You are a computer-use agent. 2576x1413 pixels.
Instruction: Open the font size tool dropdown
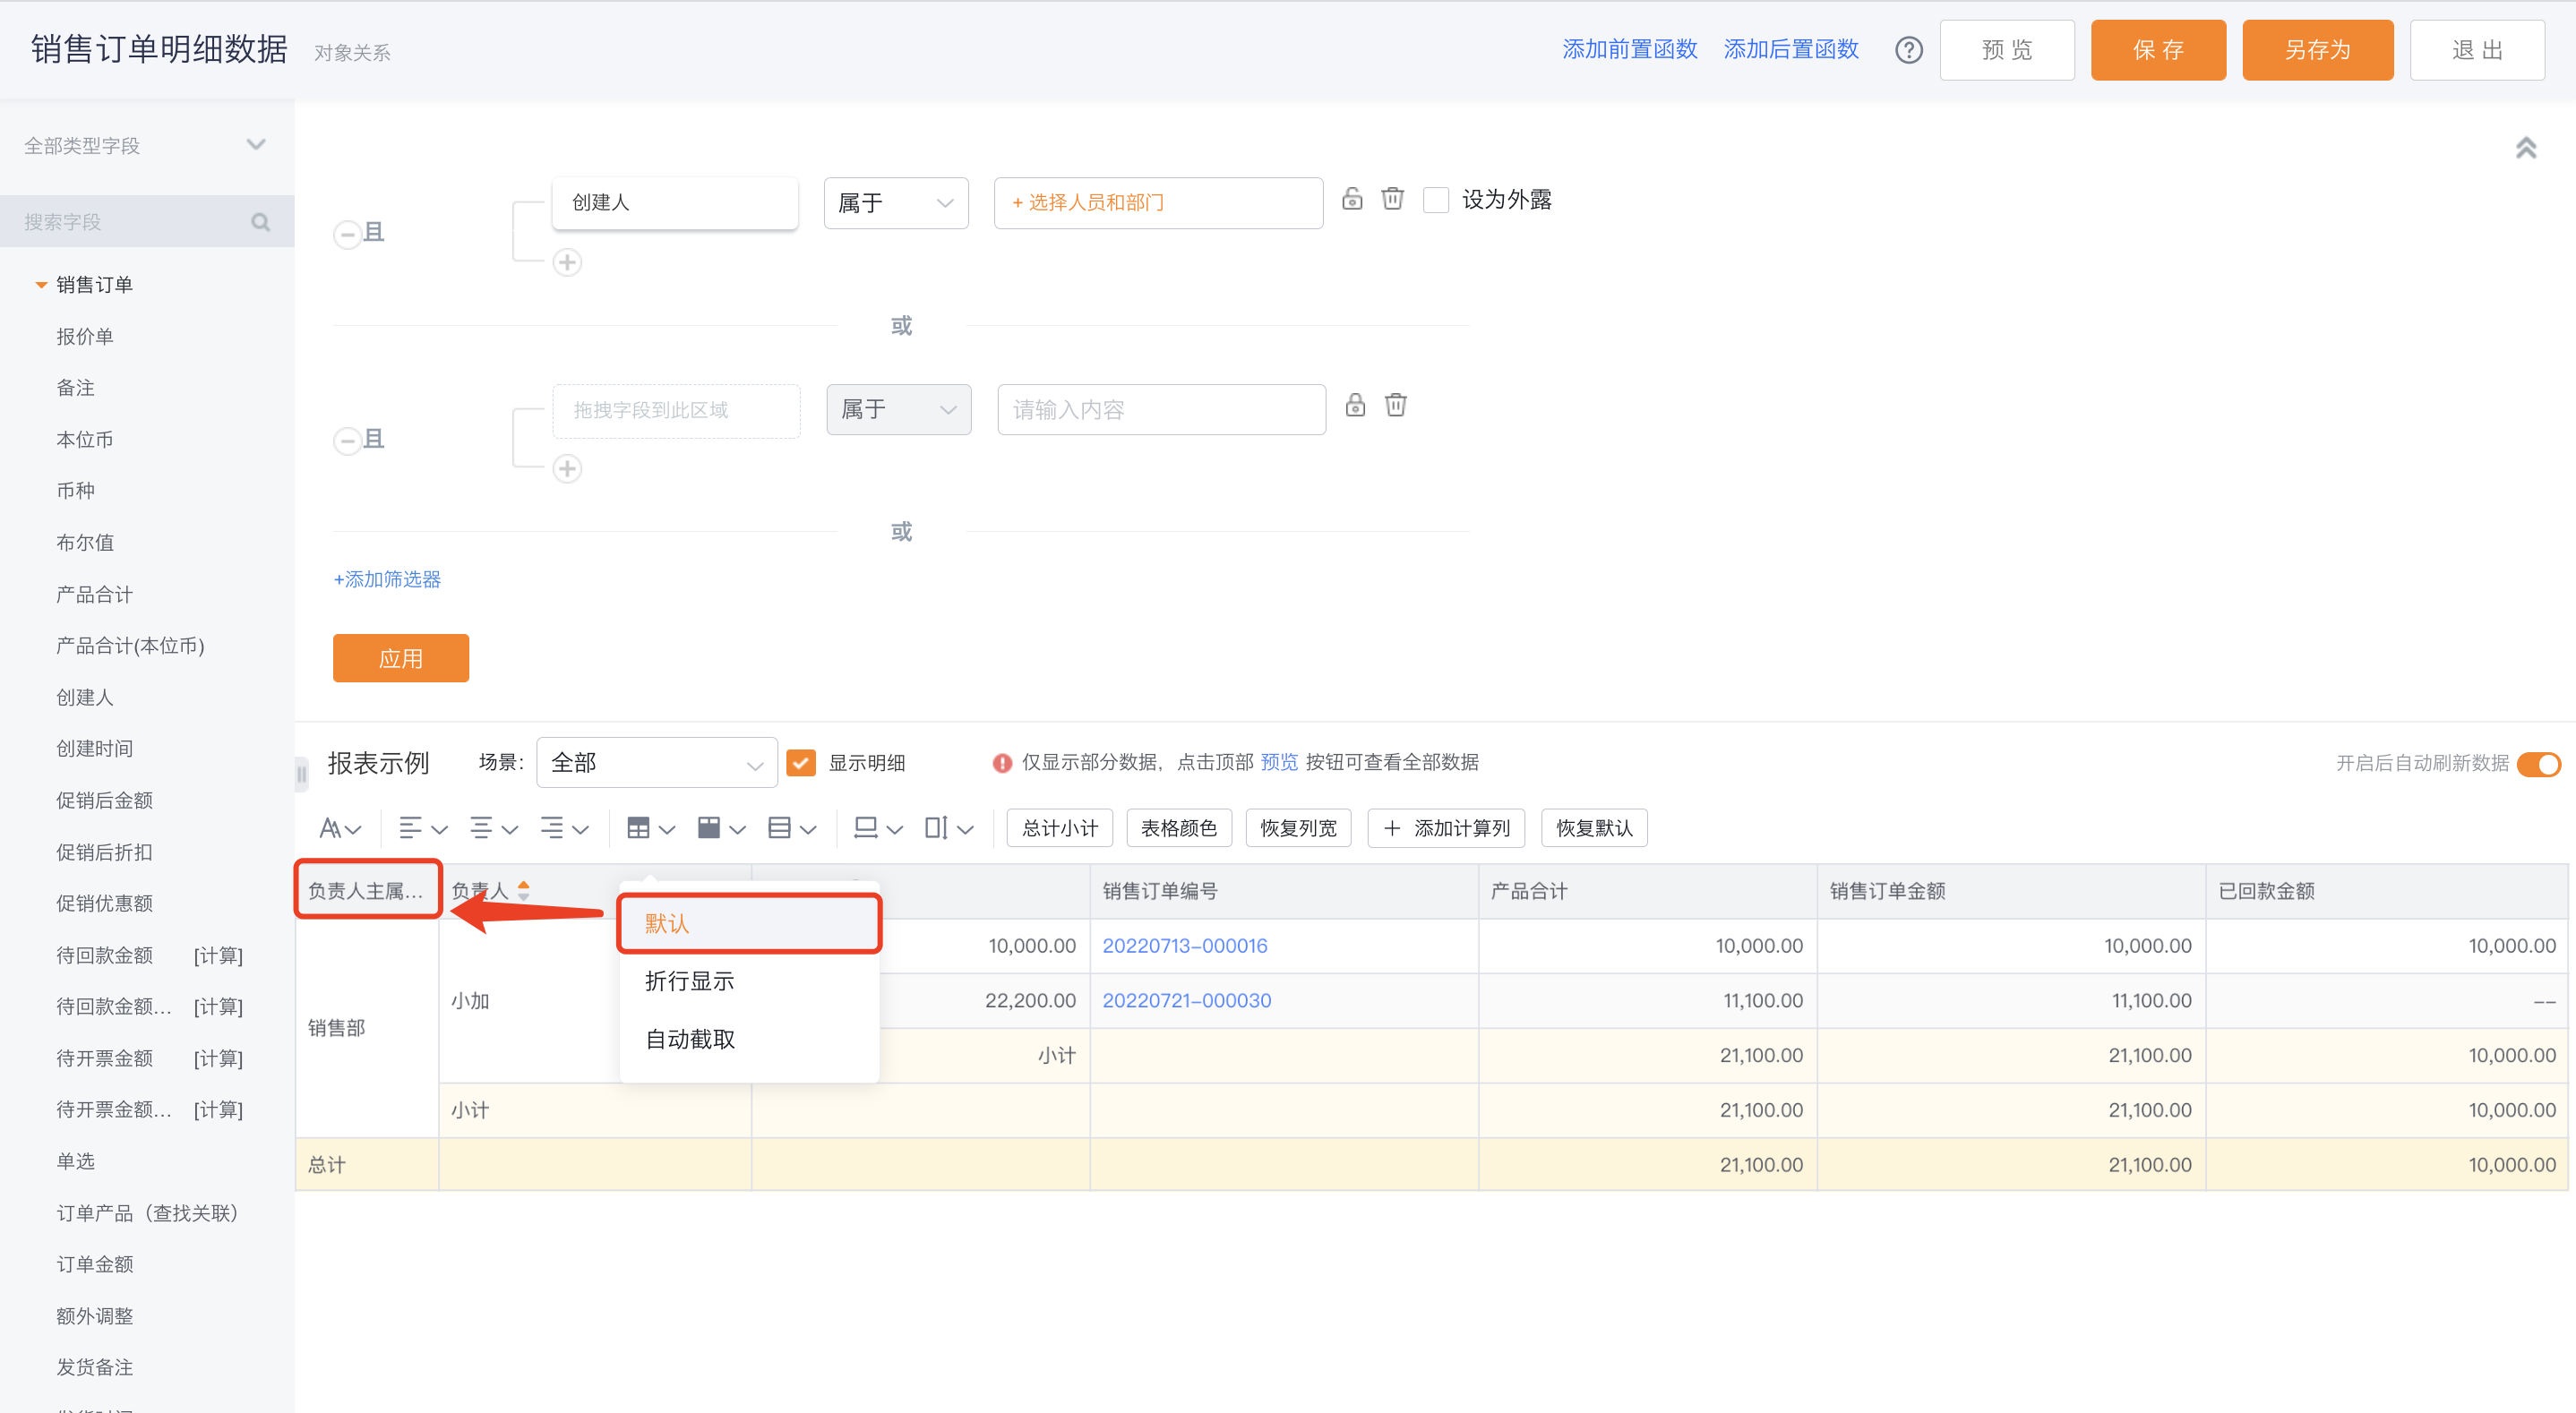340,828
